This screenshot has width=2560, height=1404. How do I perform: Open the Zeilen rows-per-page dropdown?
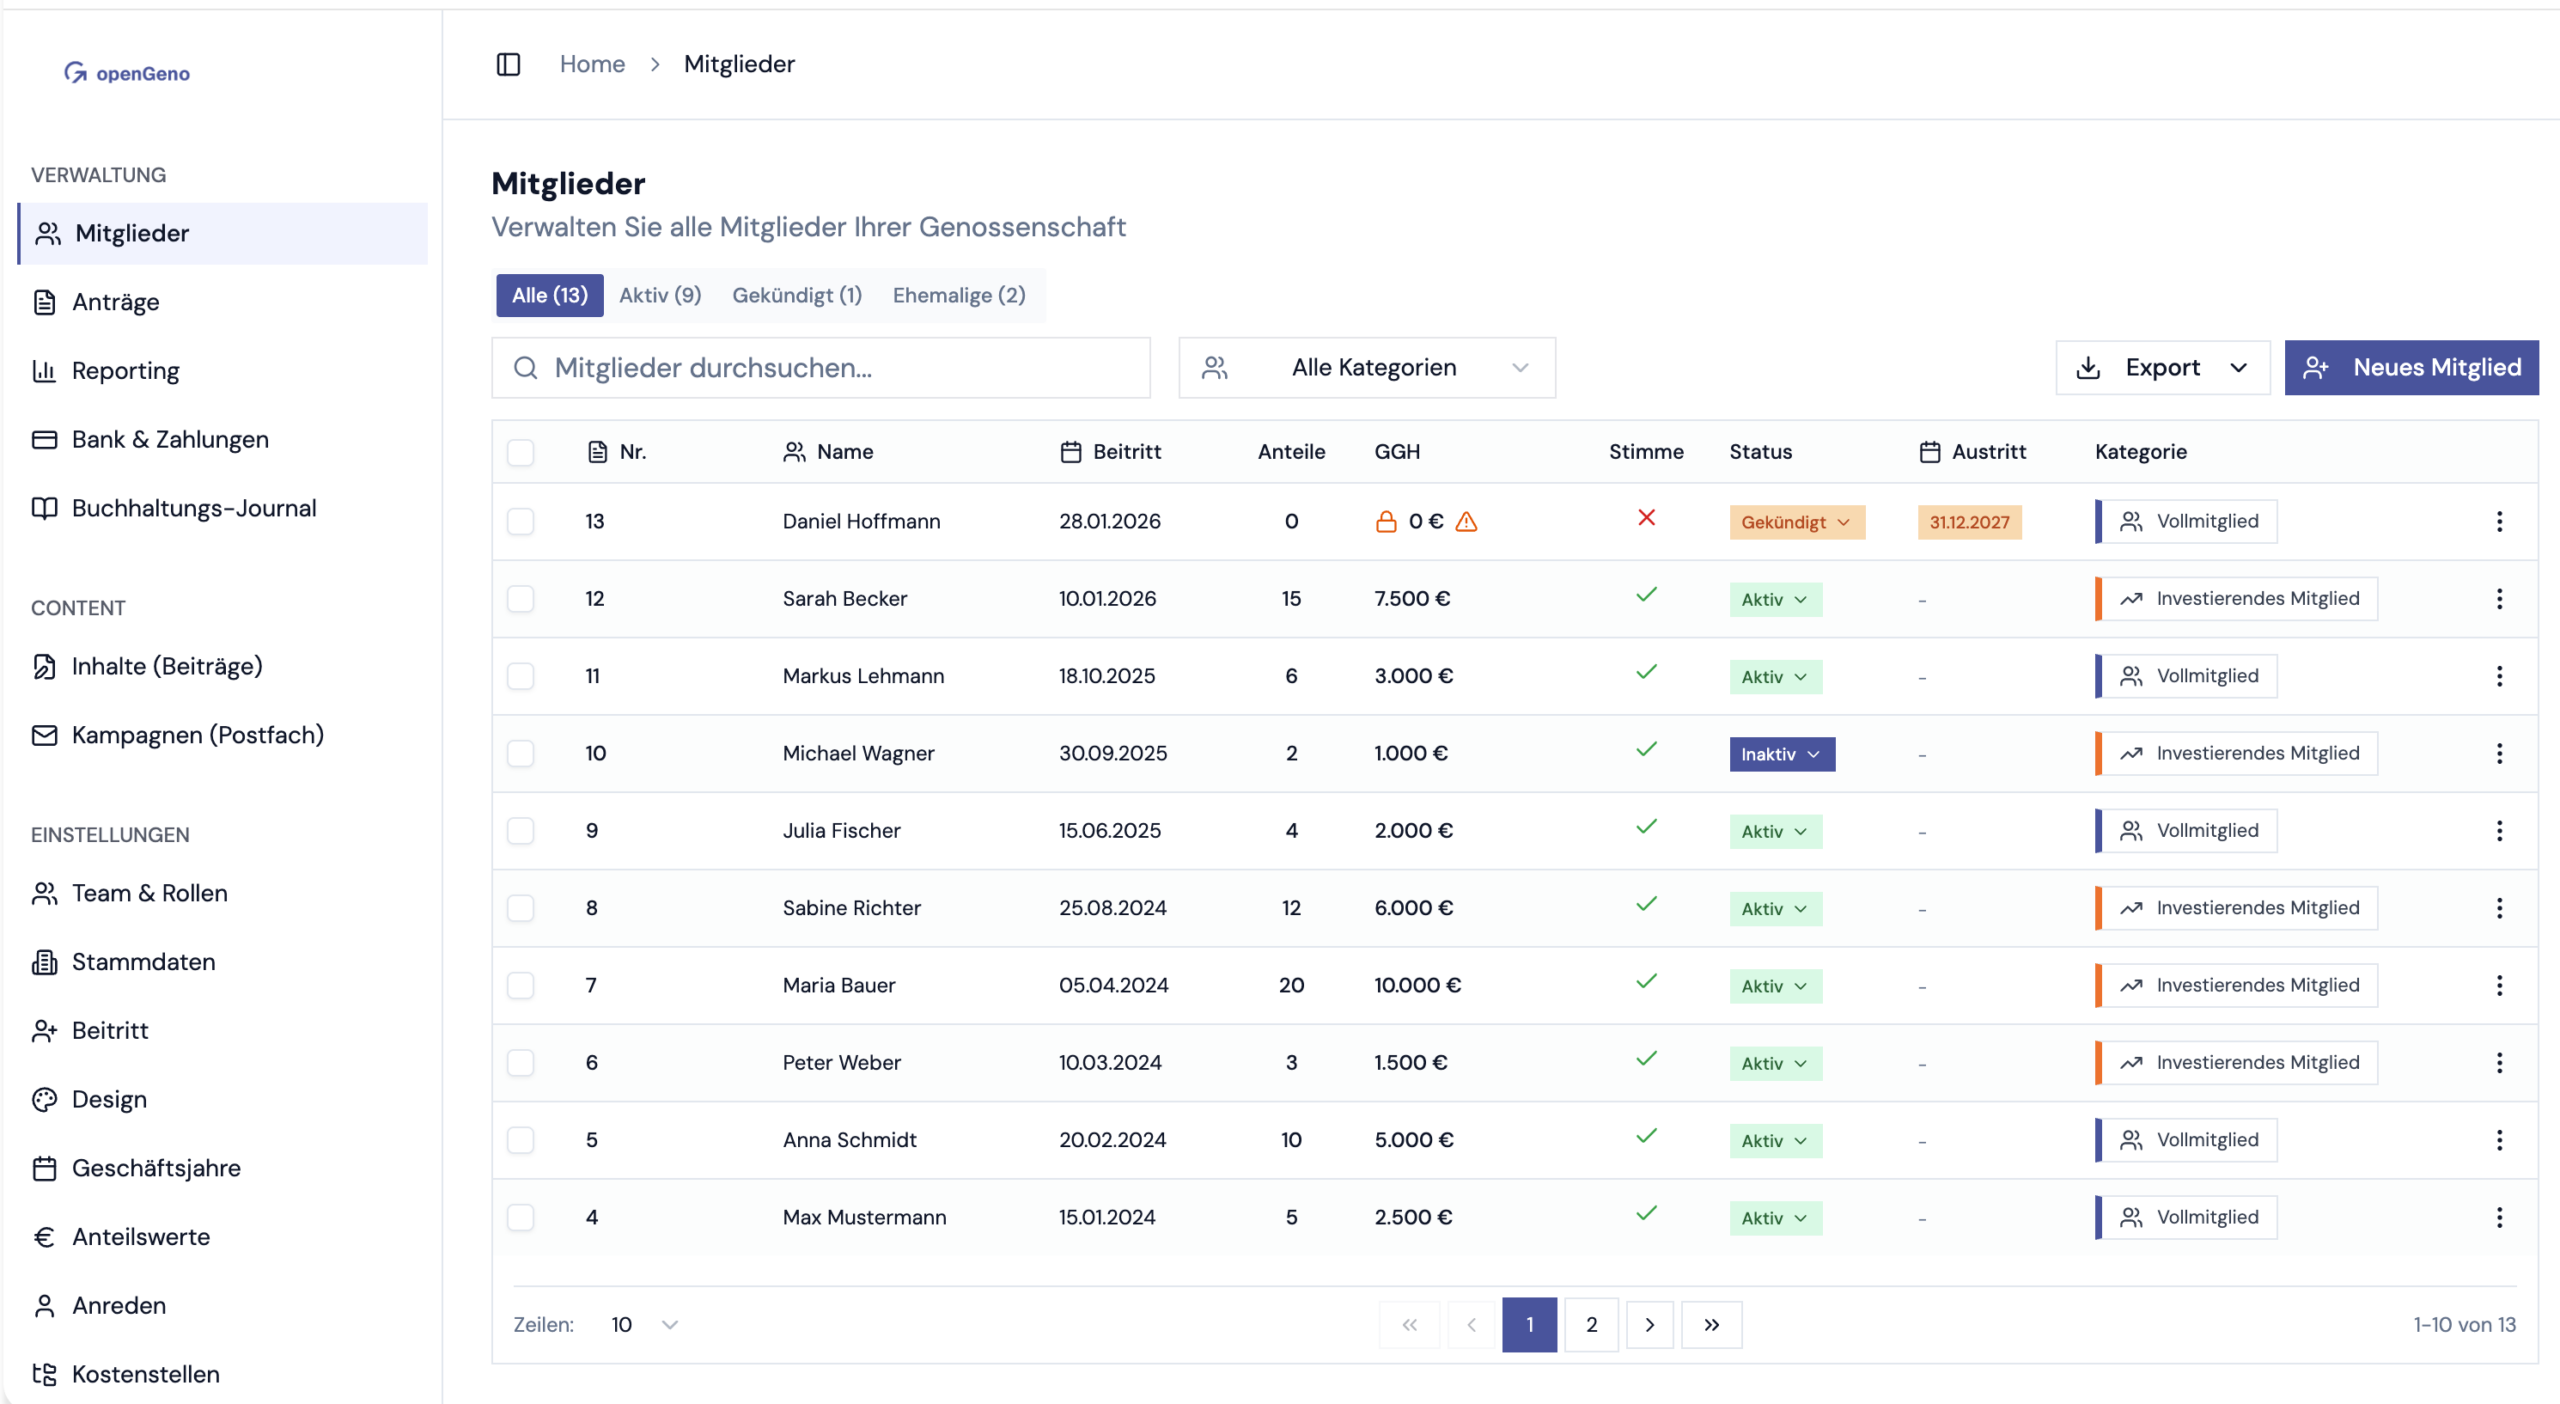pyautogui.click(x=644, y=1325)
